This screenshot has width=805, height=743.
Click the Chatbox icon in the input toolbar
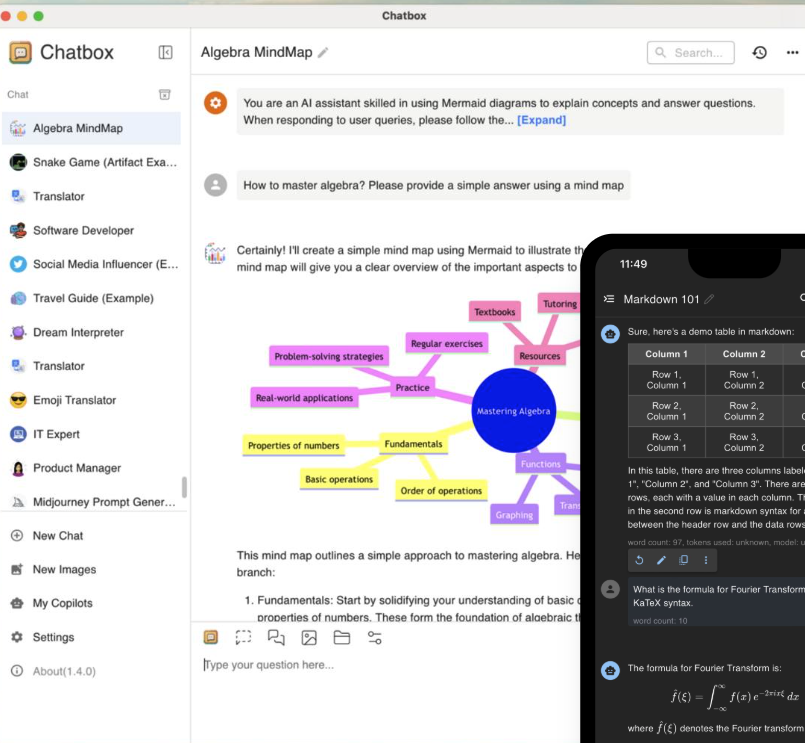coord(210,637)
